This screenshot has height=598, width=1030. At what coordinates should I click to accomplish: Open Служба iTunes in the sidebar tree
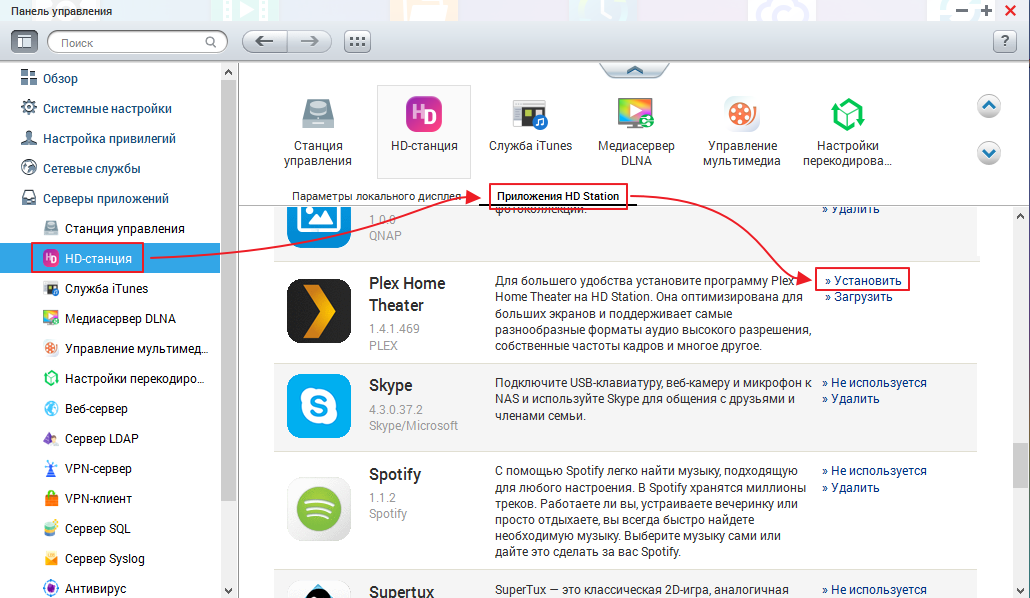(106, 288)
